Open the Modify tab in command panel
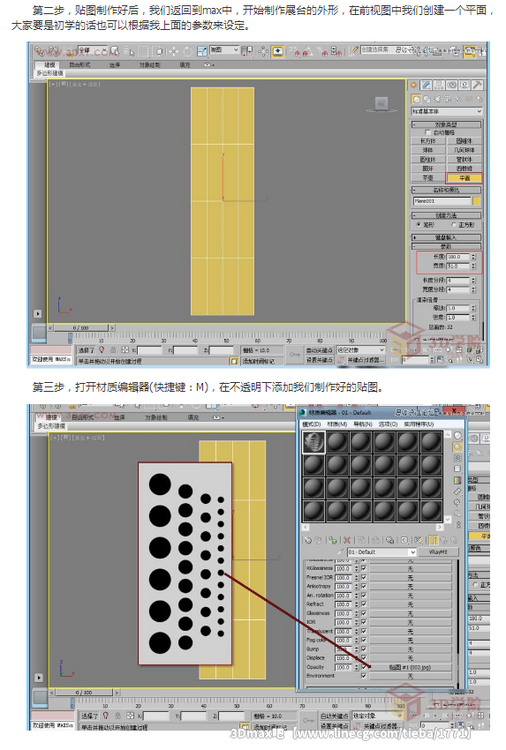Viewport: 506px width, 750px height. [x=426, y=85]
